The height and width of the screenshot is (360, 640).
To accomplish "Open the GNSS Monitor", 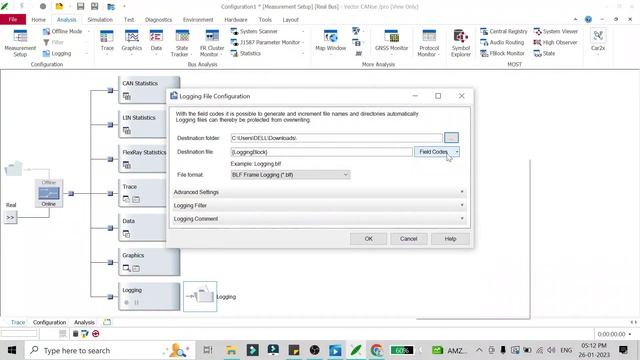I will click(391, 40).
